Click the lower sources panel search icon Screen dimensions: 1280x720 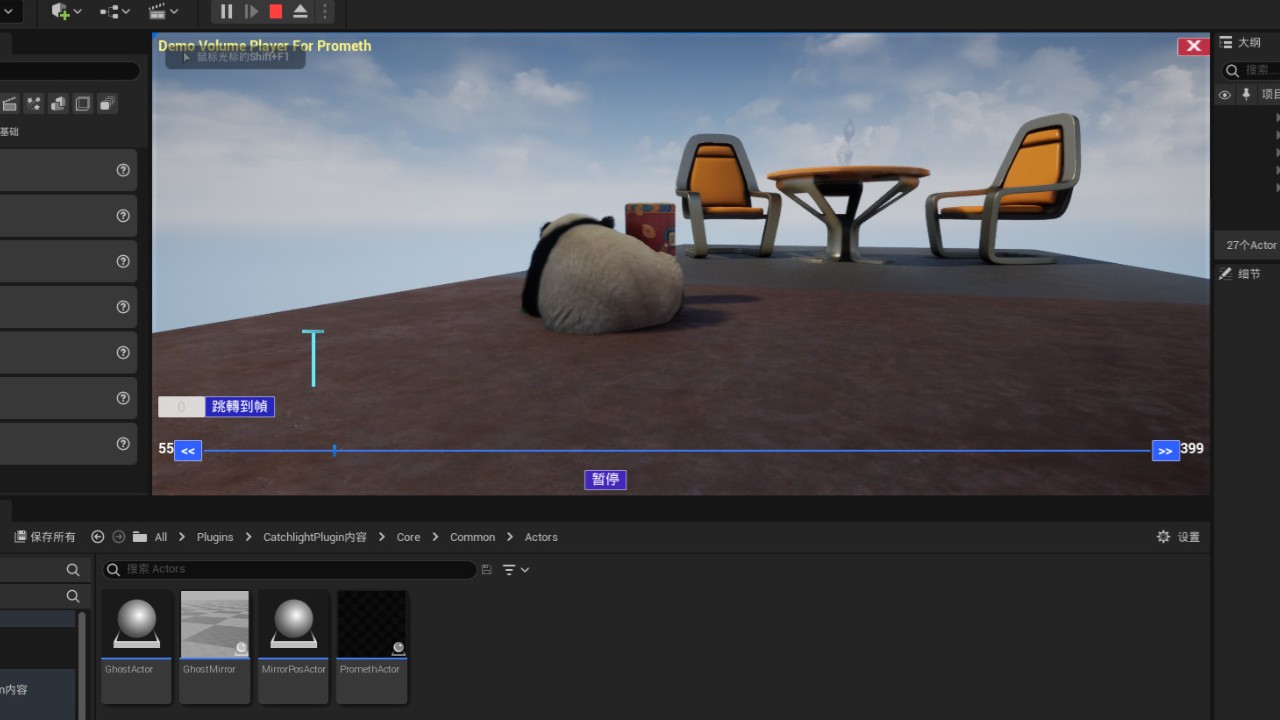pos(73,595)
